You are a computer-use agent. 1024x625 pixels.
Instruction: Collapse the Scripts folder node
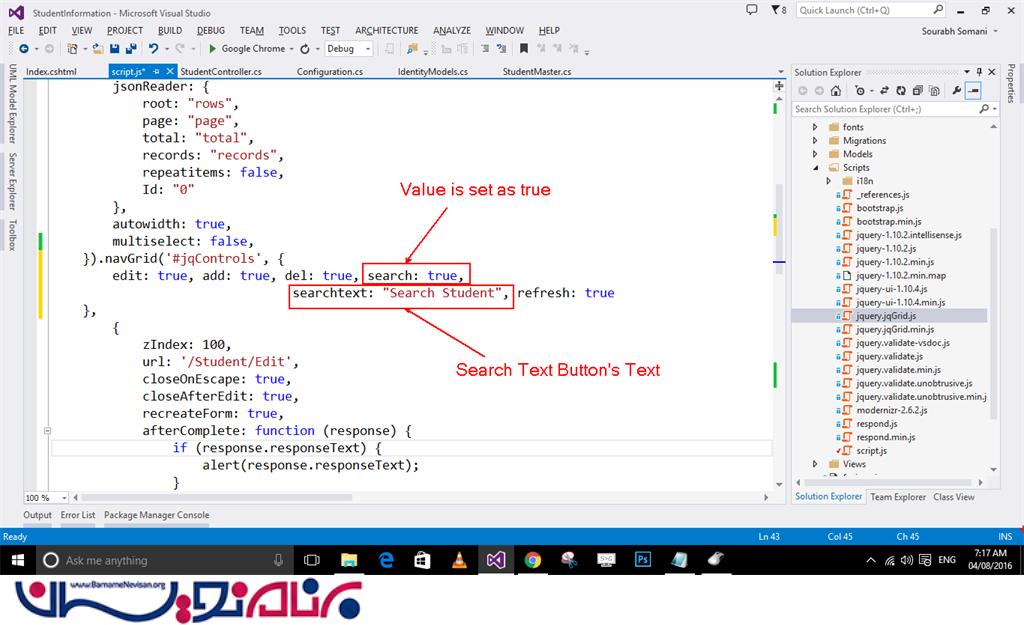(x=815, y=168)
